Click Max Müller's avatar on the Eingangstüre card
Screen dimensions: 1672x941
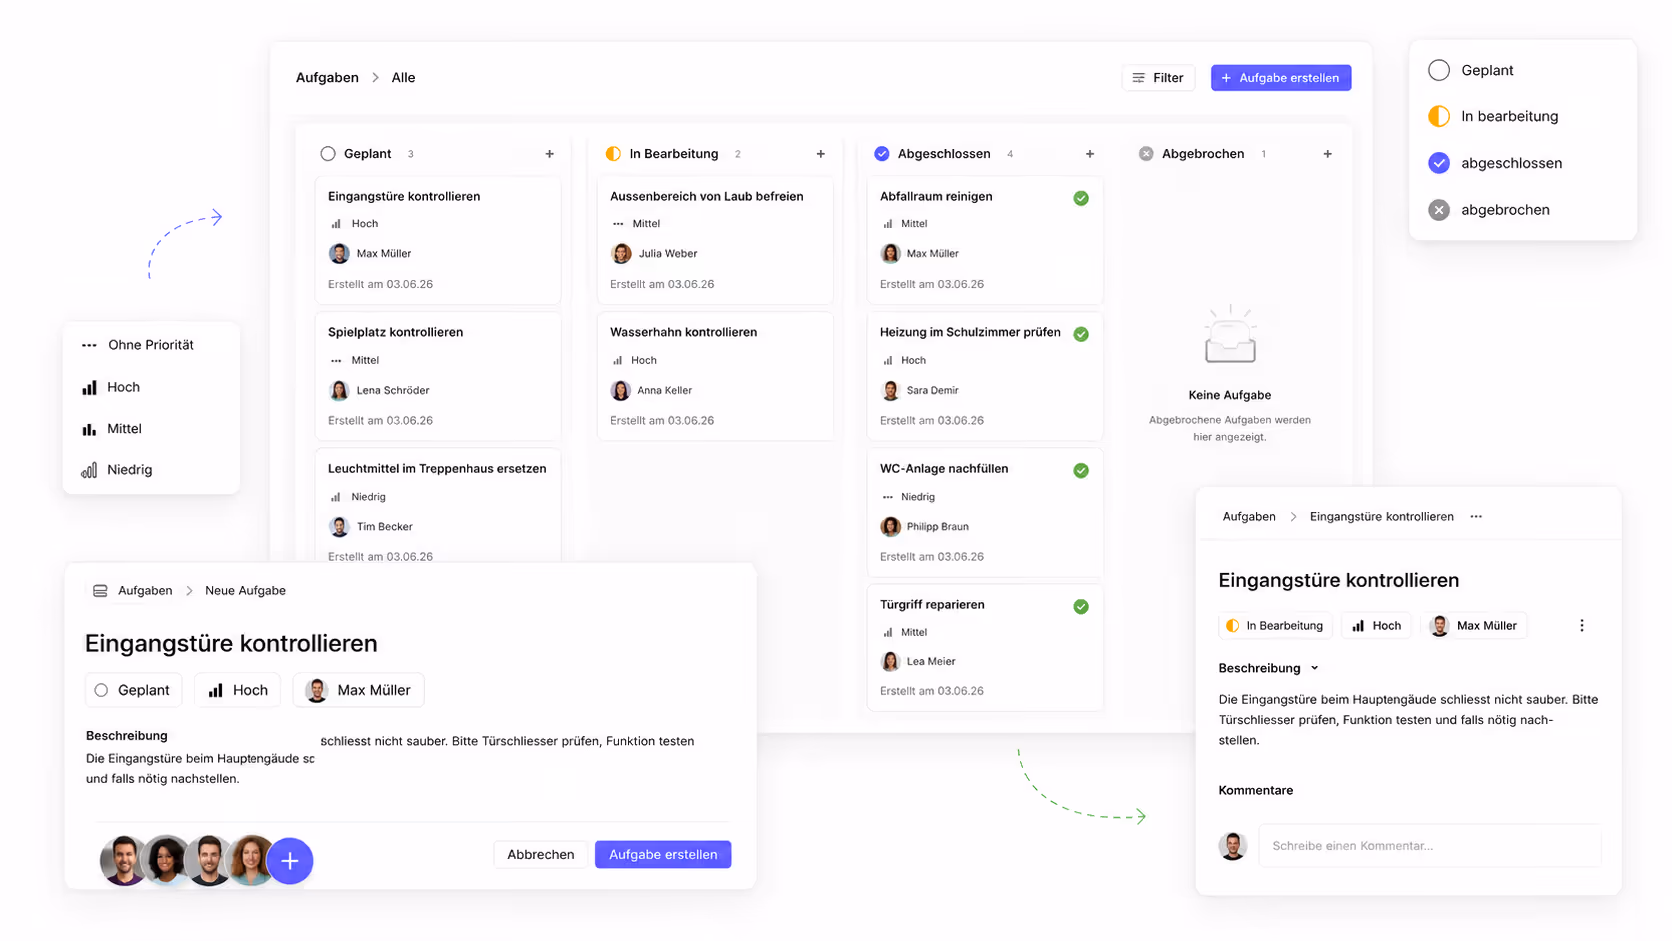339,253
